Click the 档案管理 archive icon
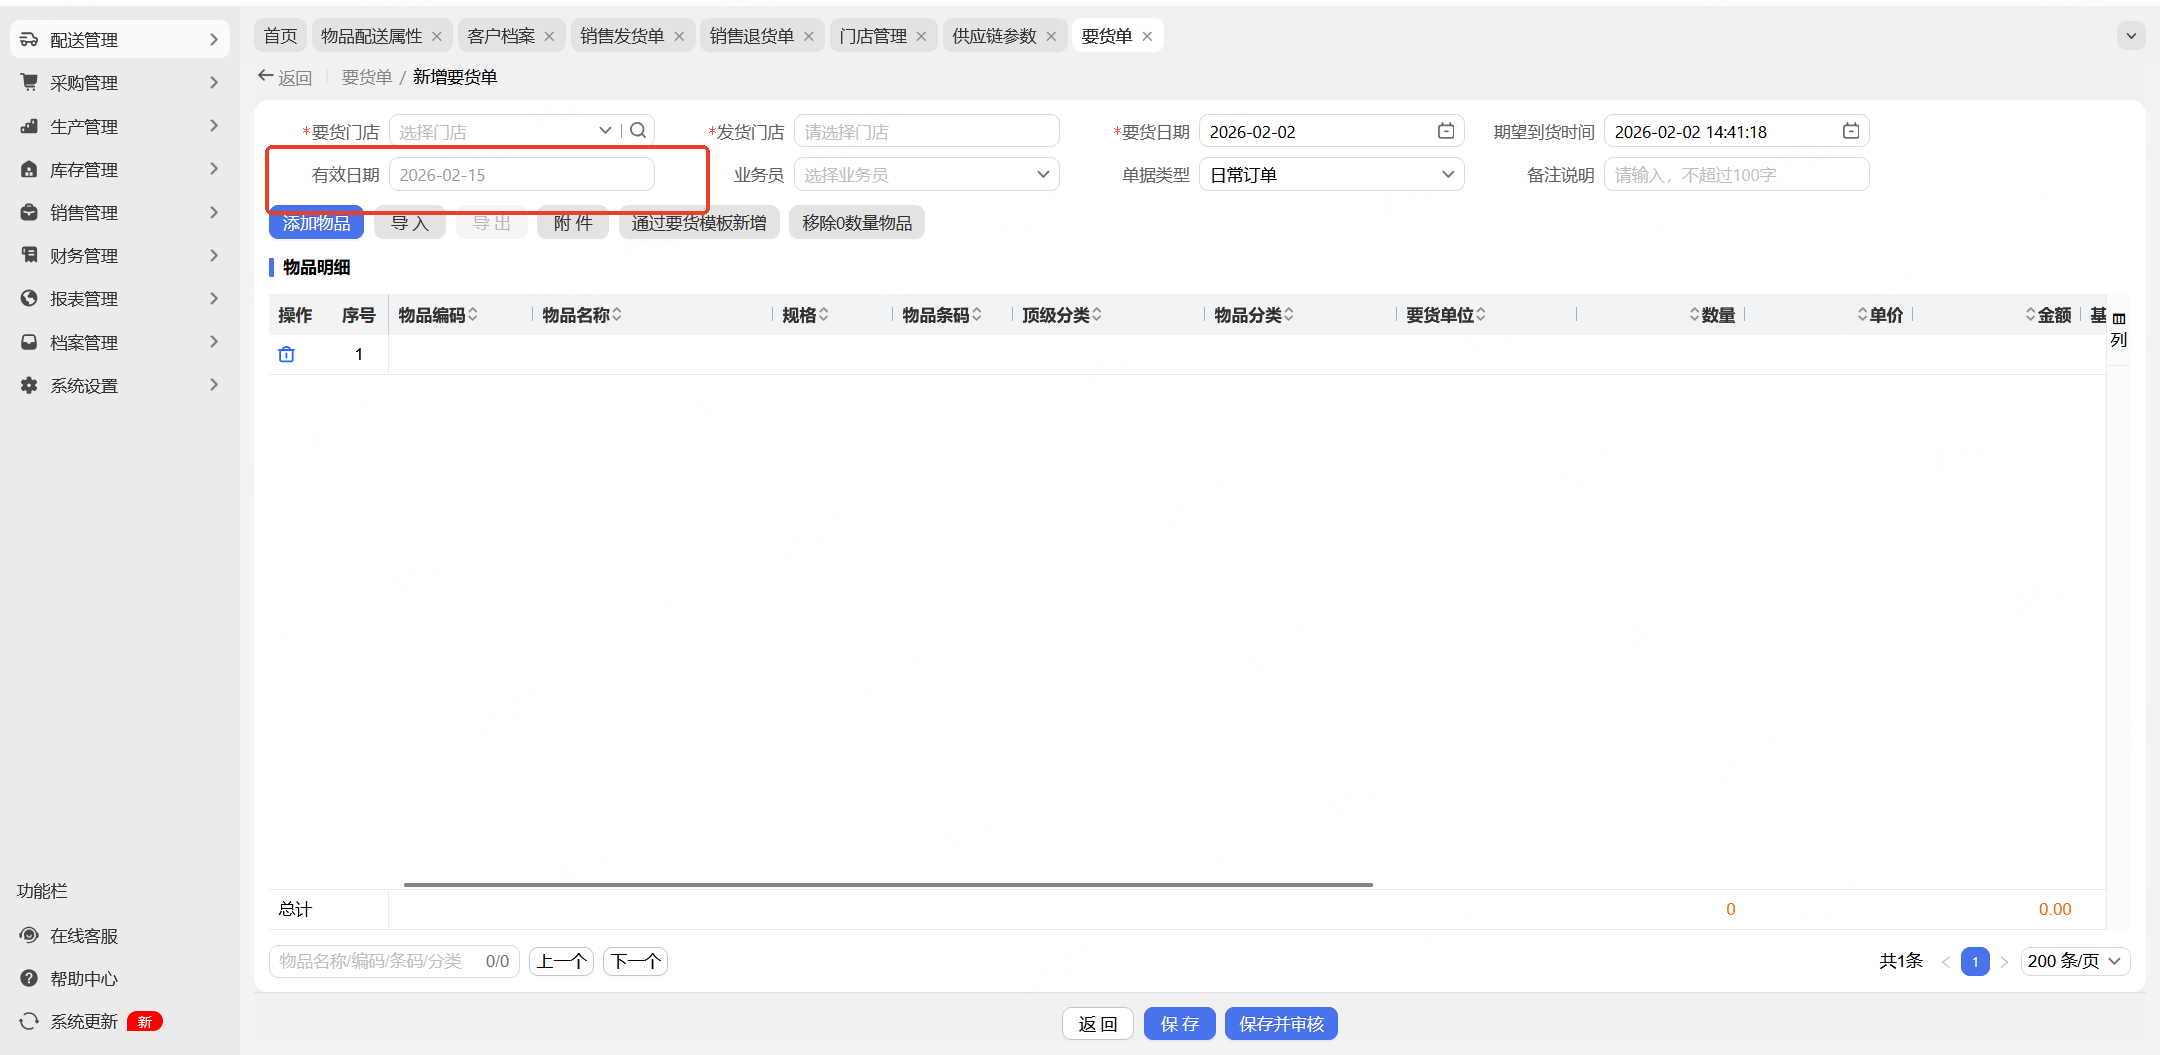Viewport: 2160px width, 1055px height. click(29, 343)
